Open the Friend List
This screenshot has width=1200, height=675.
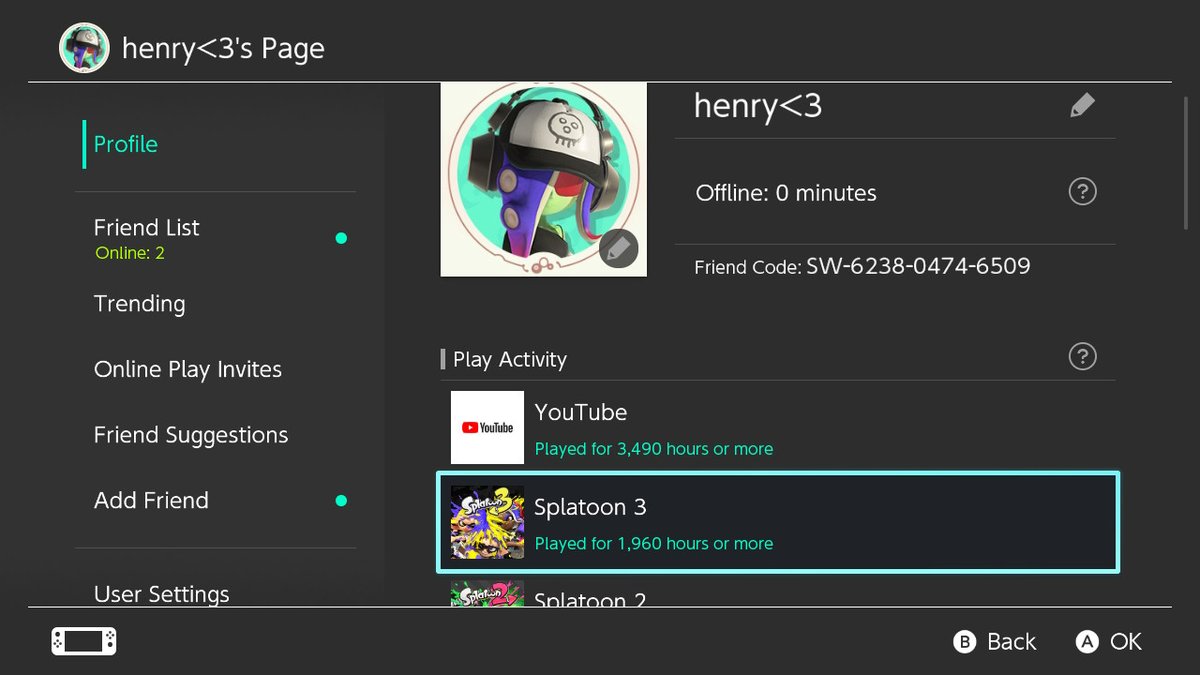click(x=146, y=227)
